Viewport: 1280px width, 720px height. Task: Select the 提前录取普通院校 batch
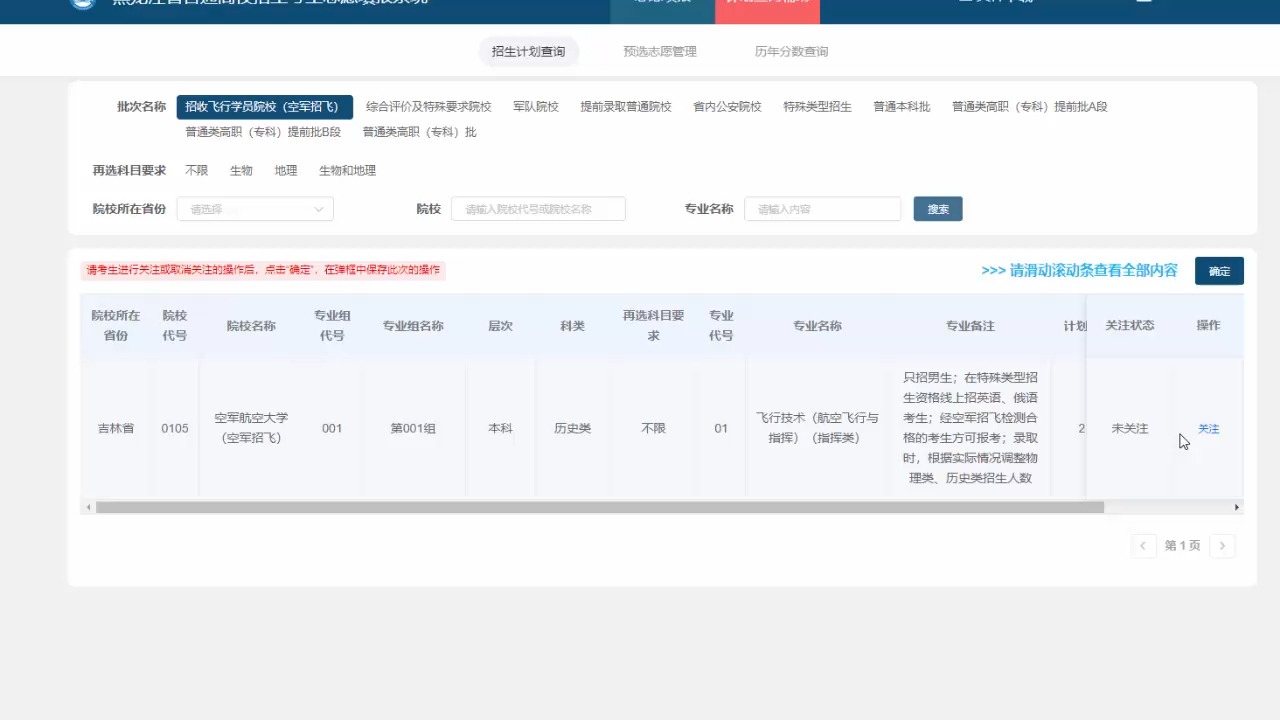tap(626, 107)
